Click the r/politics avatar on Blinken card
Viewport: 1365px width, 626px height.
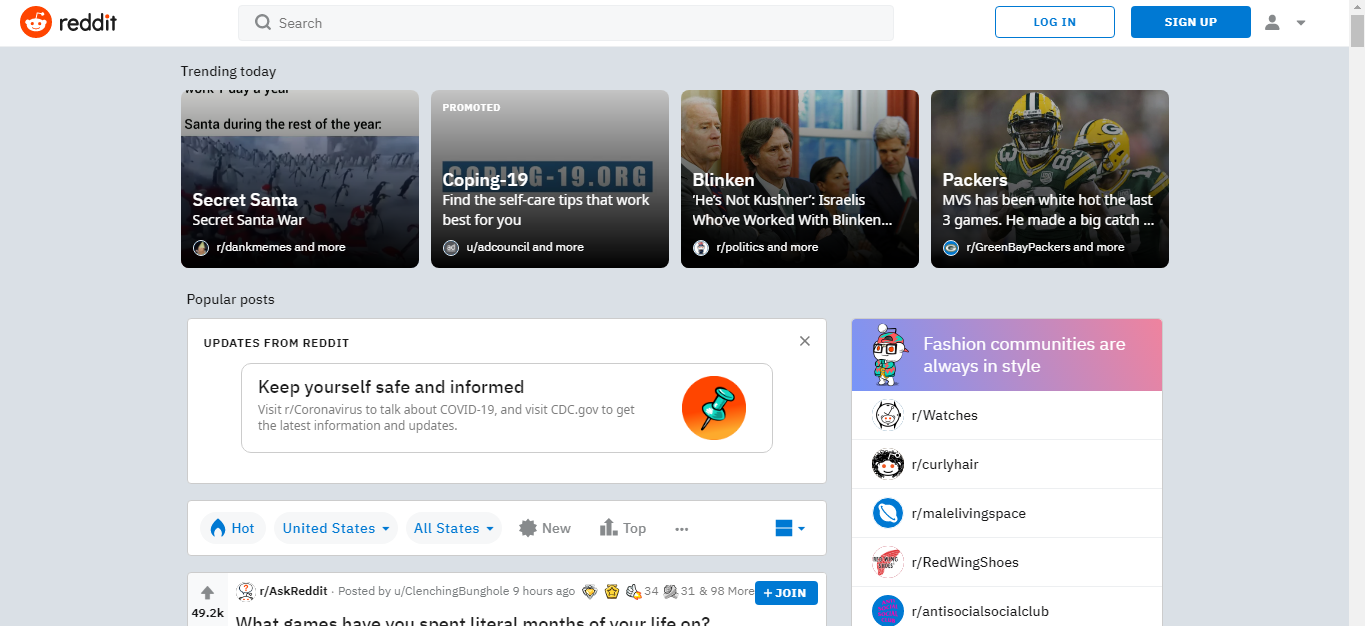coord(701,247)
